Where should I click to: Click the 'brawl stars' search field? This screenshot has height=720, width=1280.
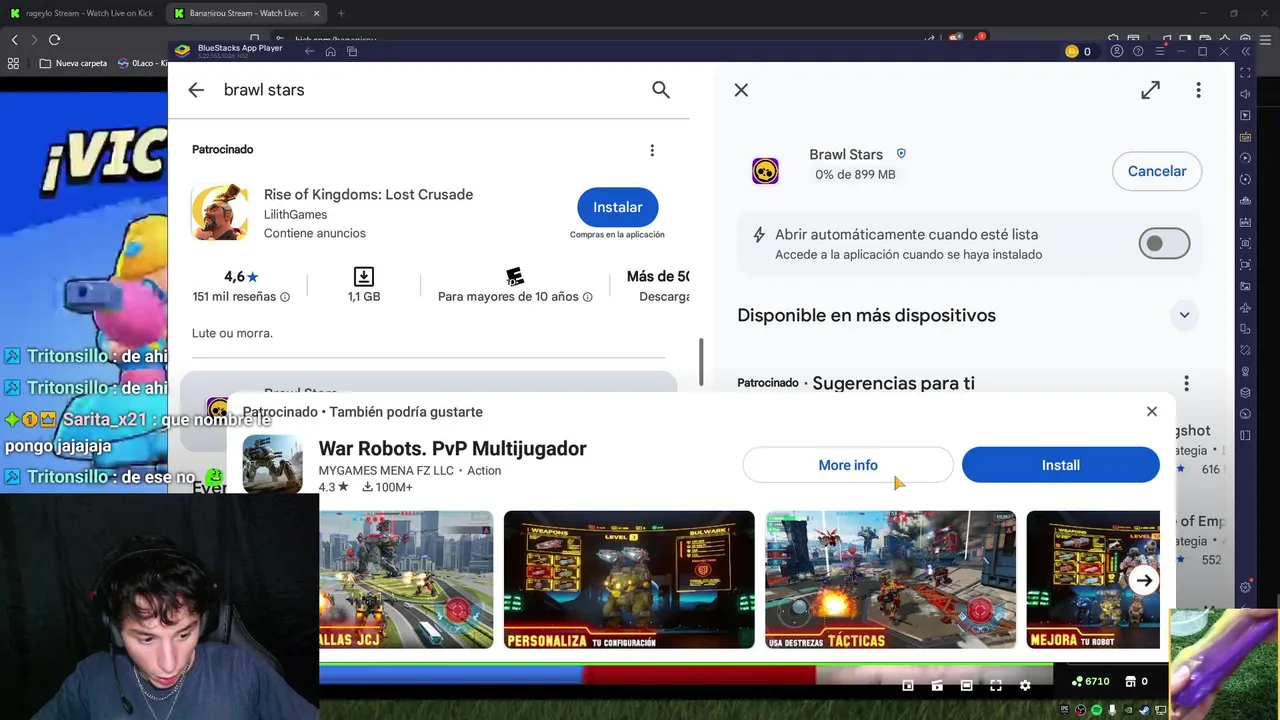(x=264, y=90)
